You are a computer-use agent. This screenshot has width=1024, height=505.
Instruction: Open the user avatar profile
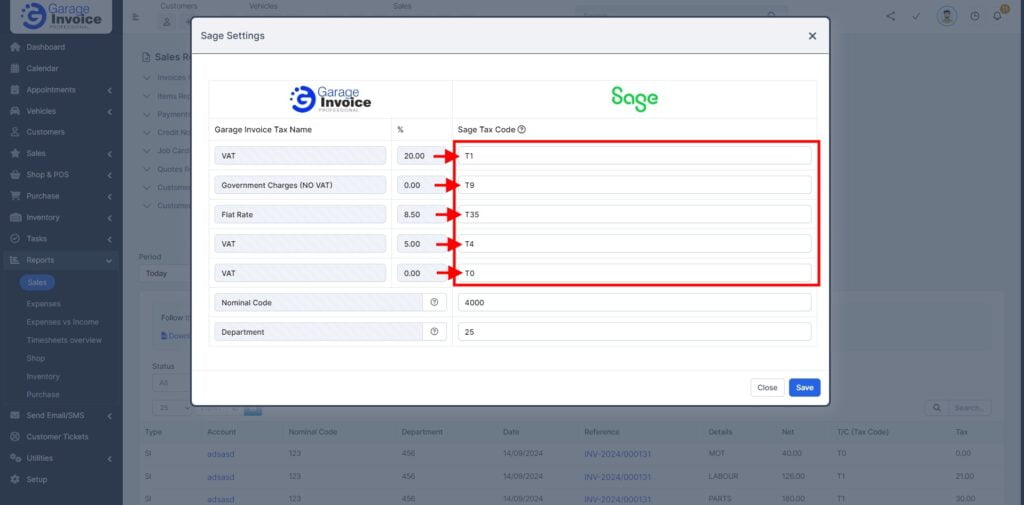[946, 16]
